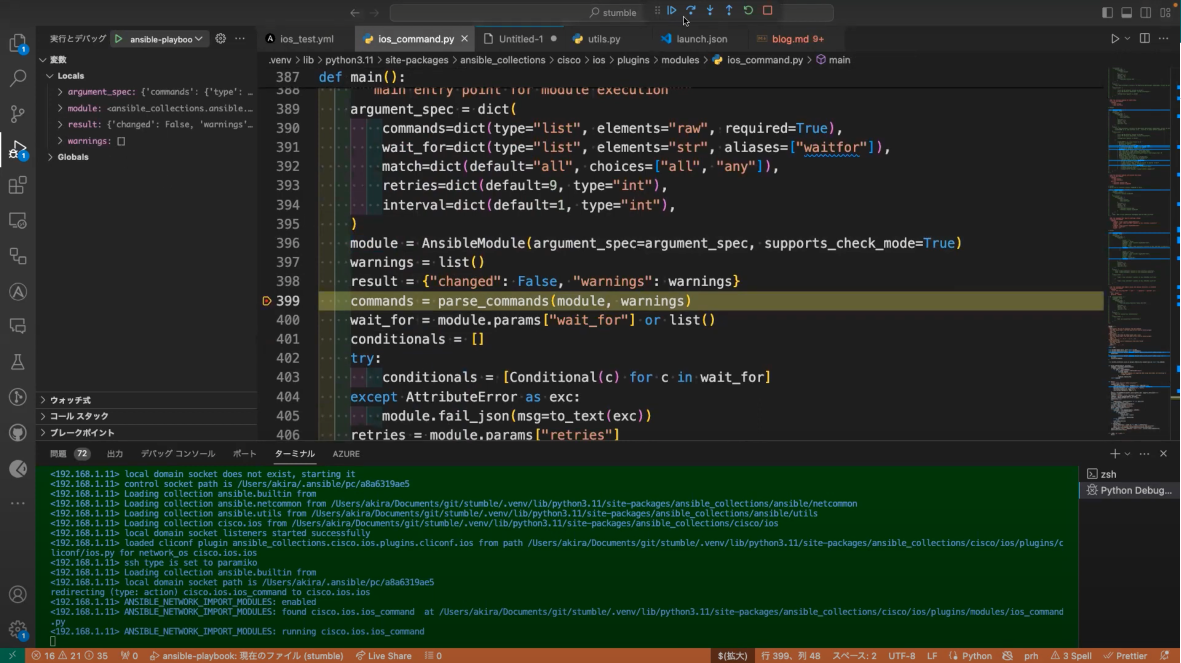Image resolution: width=1181 pixels, height=663 pixels.
Task: Click the Live Share status bar button
Action: (x=383, y=656)
